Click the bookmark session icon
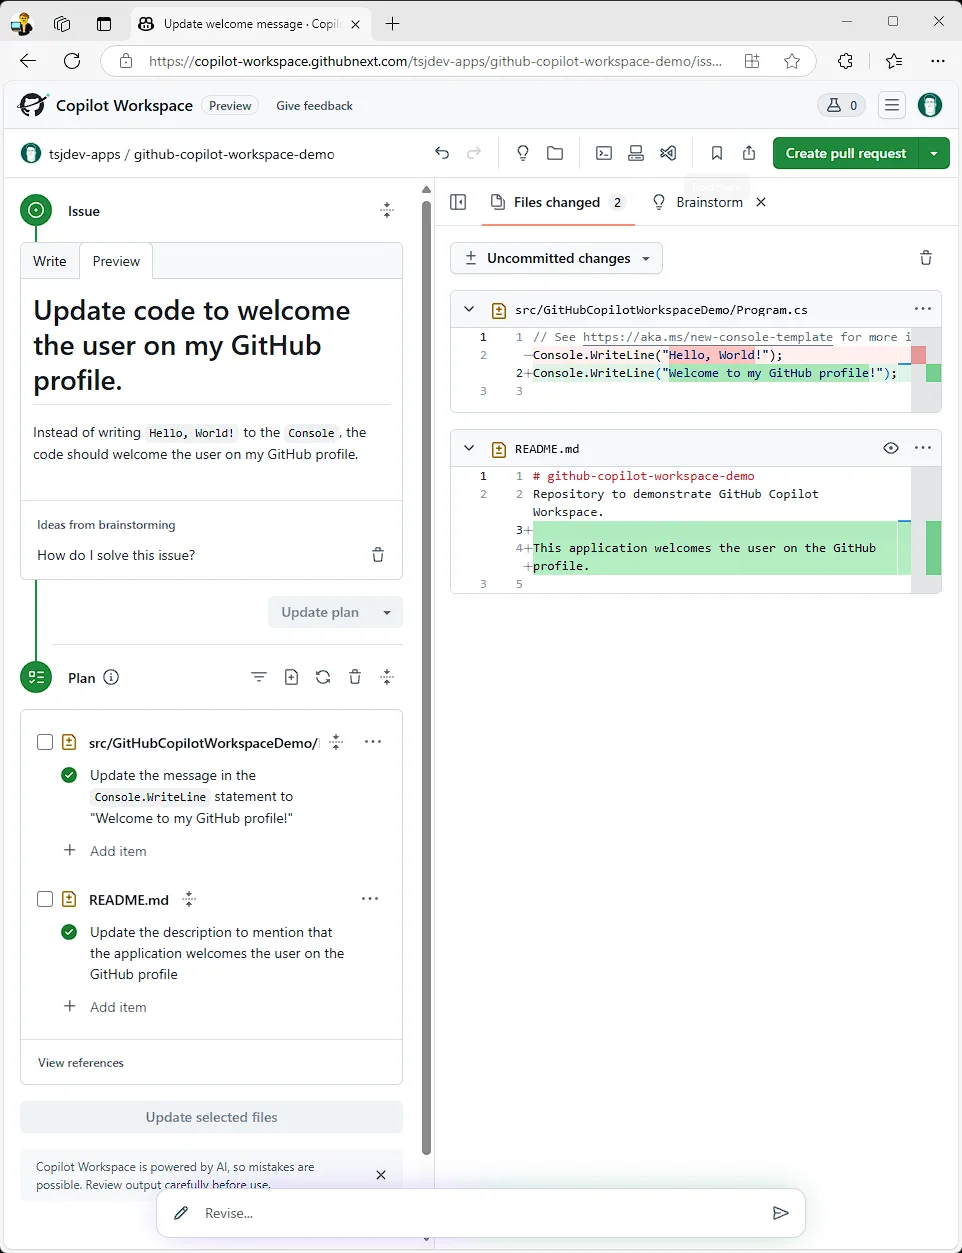Image resolution: width=962 pixels, height=1253 pixels. click(717, 153)
